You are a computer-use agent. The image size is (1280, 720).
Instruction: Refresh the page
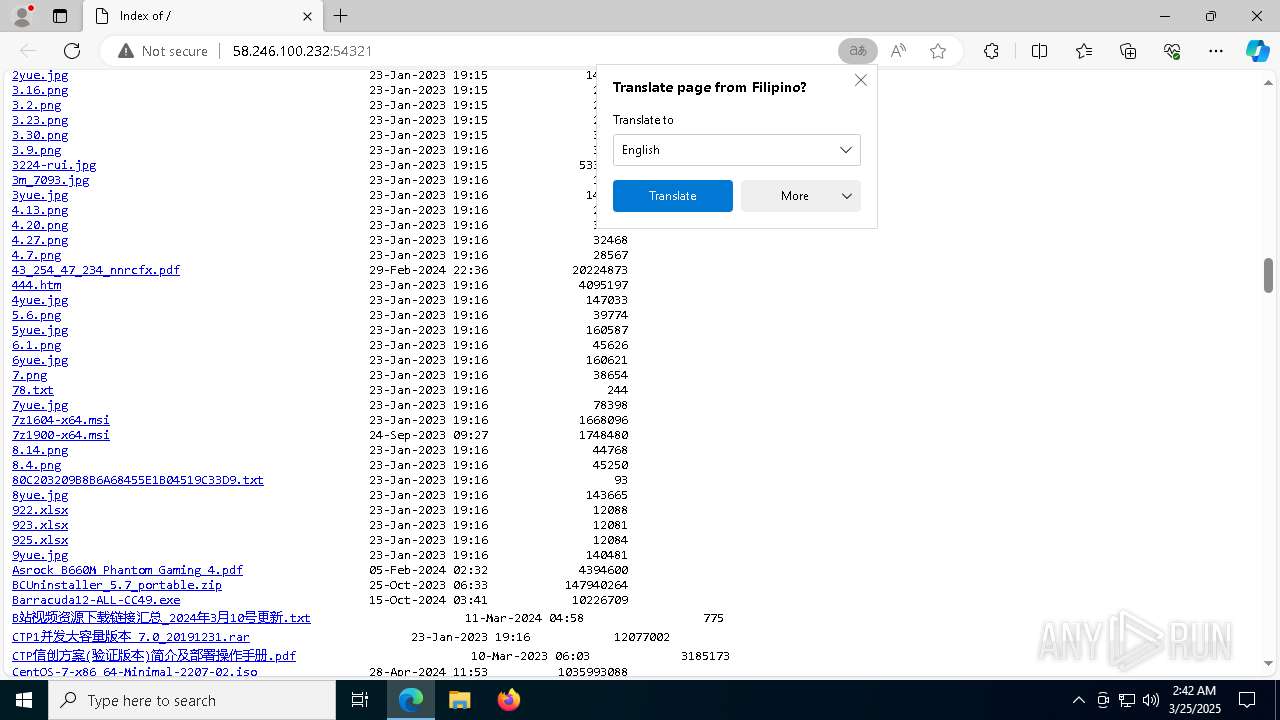coord(72,51)
